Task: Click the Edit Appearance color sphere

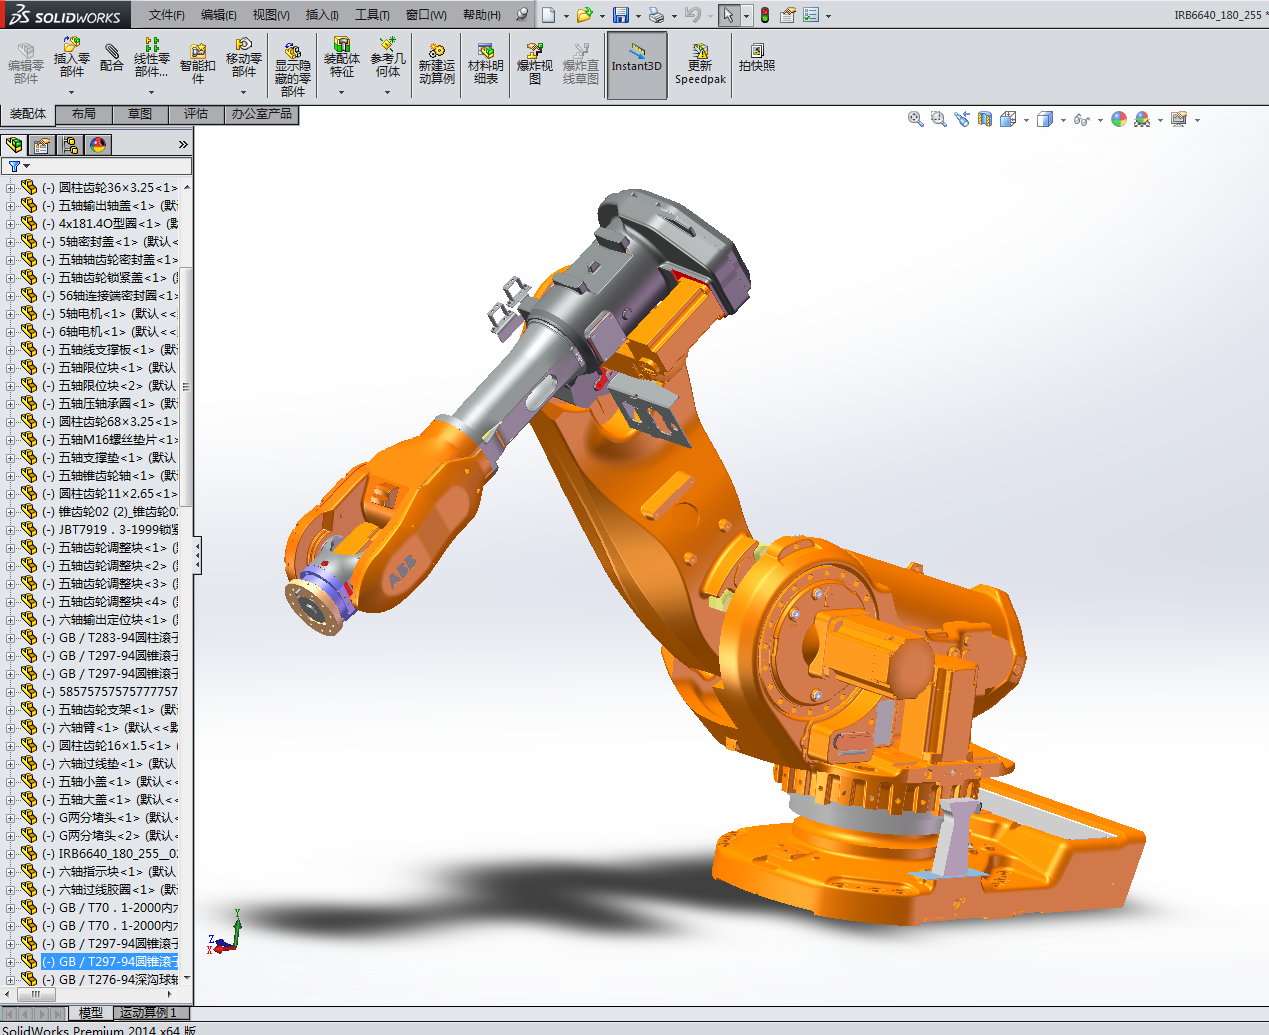Action: (1119, 119)
